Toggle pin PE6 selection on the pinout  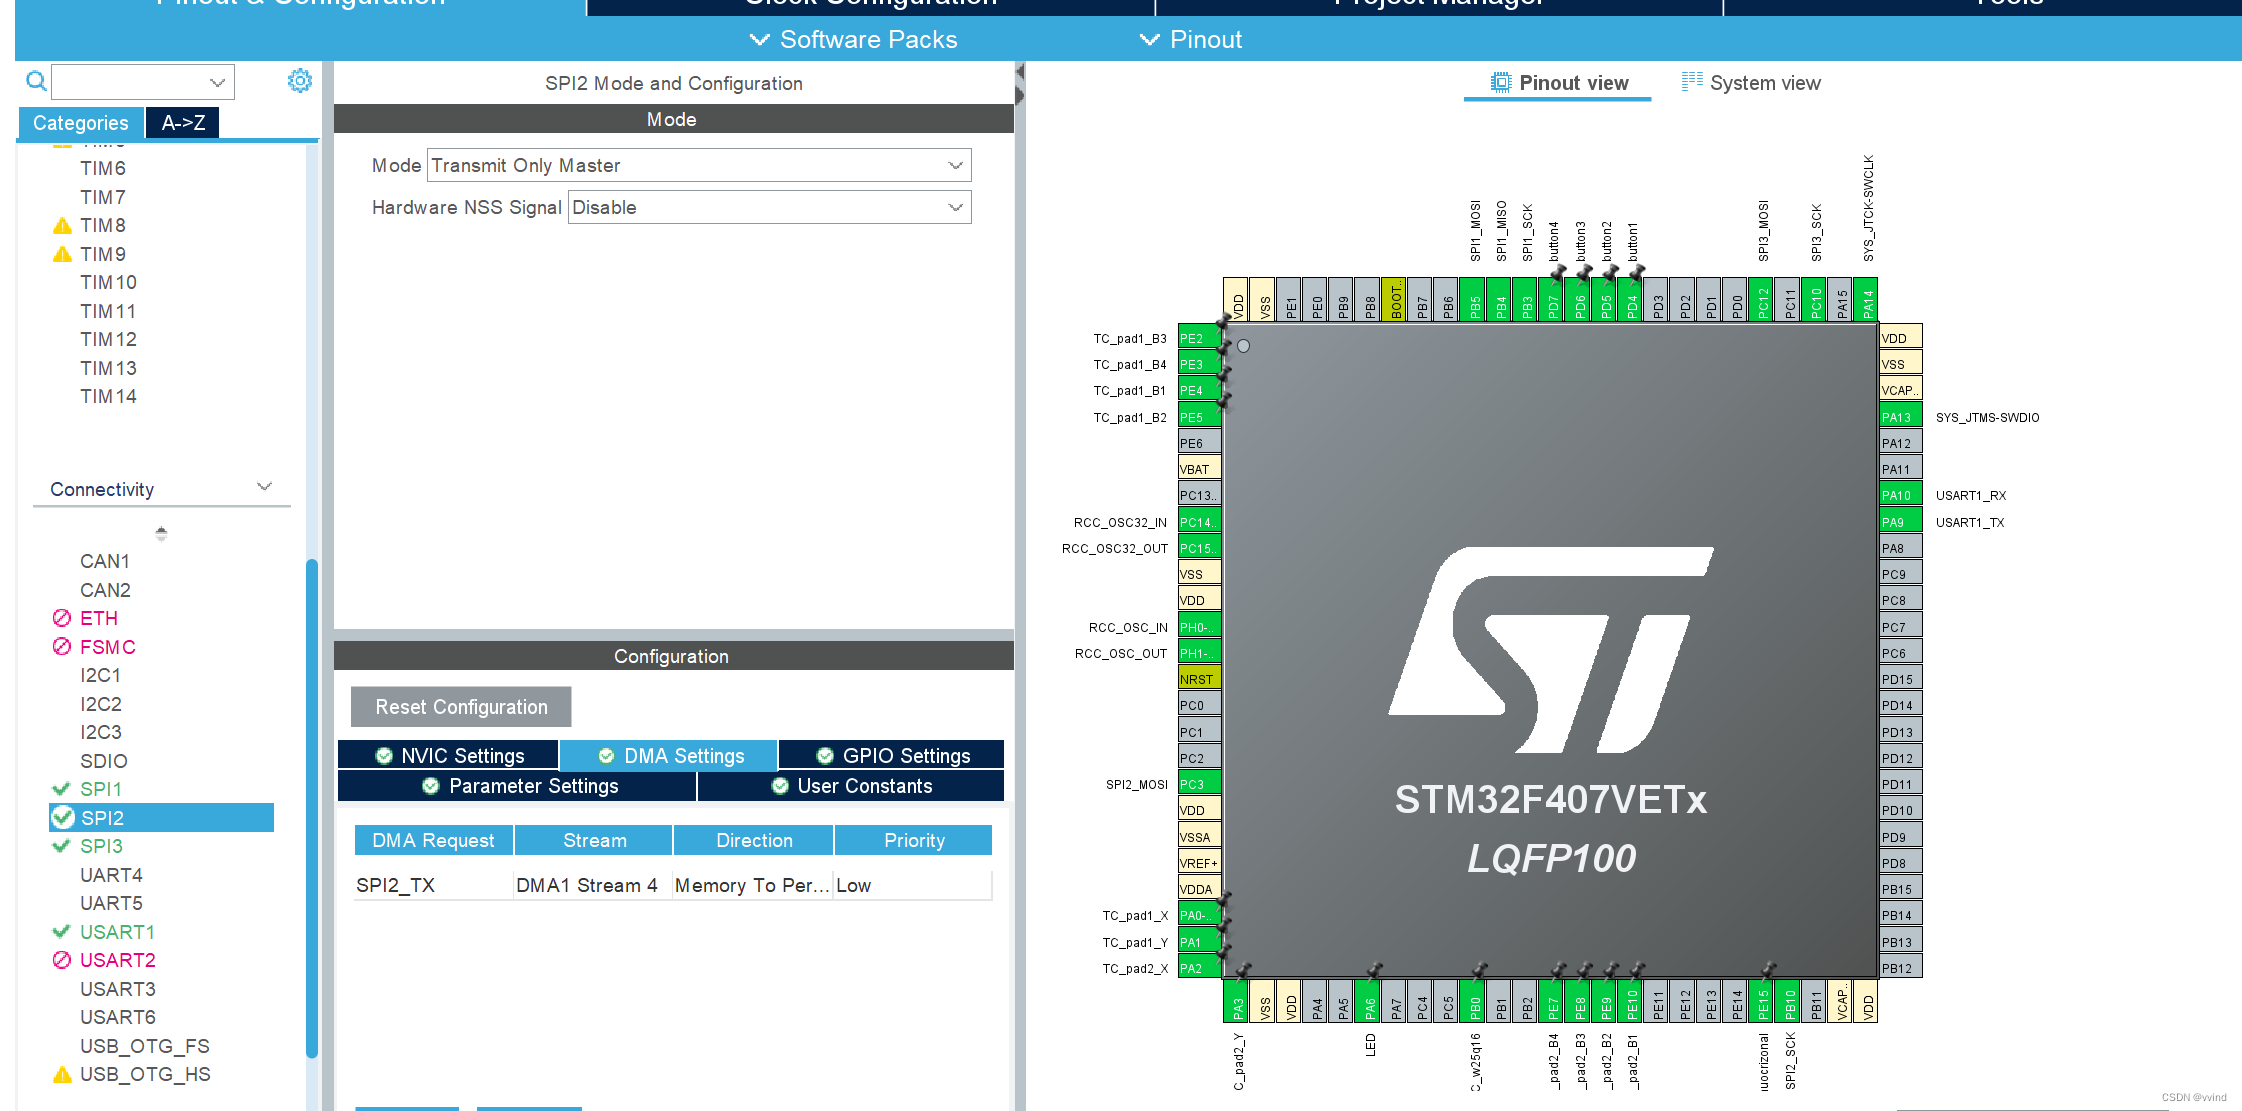click(1198, 441)
